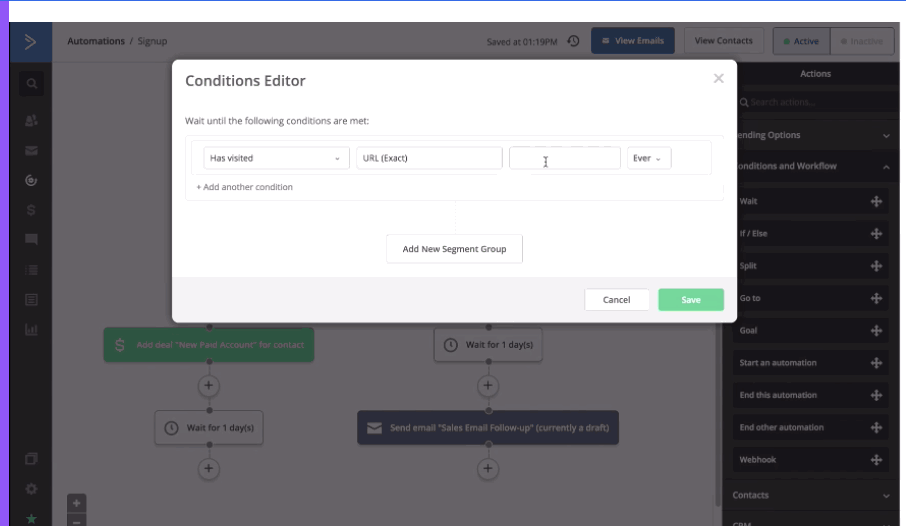Select the Split action in Actions panel
Viewport: 906px width, 526px height.
[x=811, y=266]
